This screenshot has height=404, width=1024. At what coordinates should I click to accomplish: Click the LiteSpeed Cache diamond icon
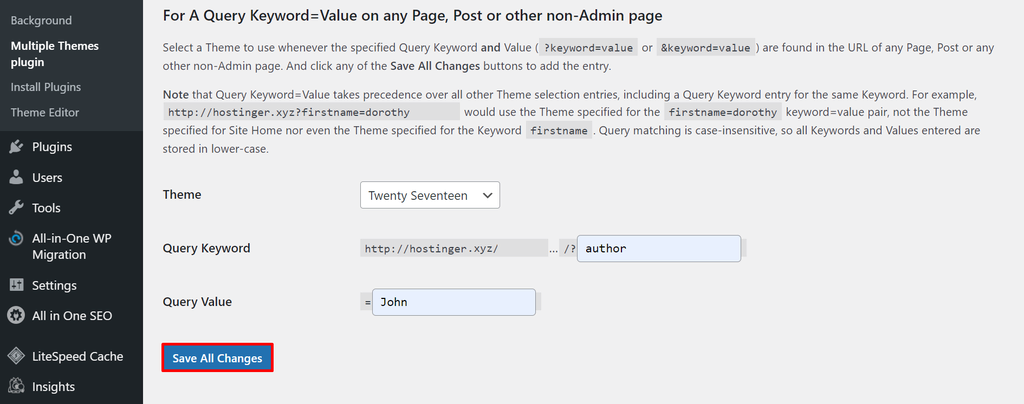point(16,356)
